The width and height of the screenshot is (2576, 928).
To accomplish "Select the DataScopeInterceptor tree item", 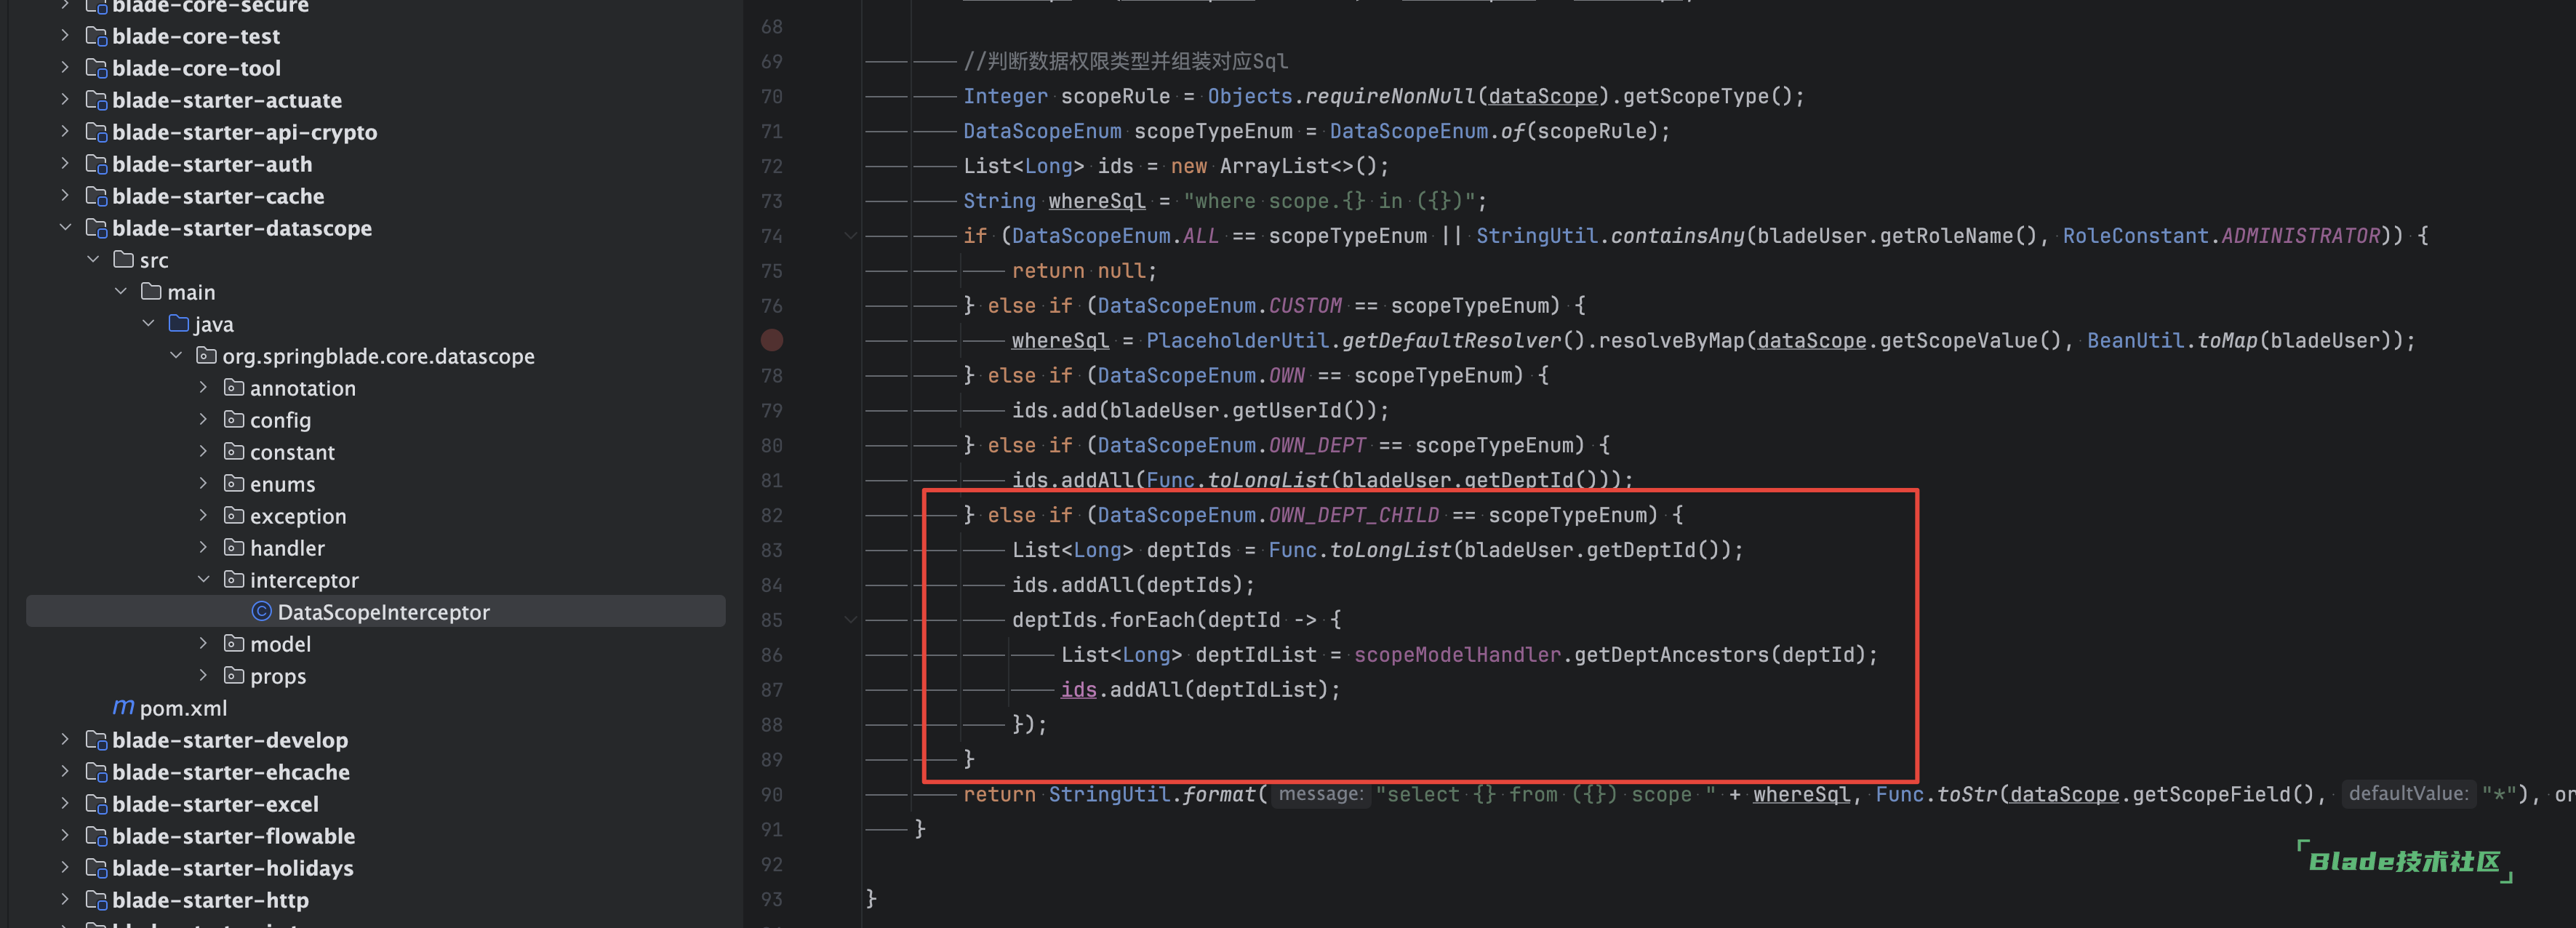I will 376,612.
